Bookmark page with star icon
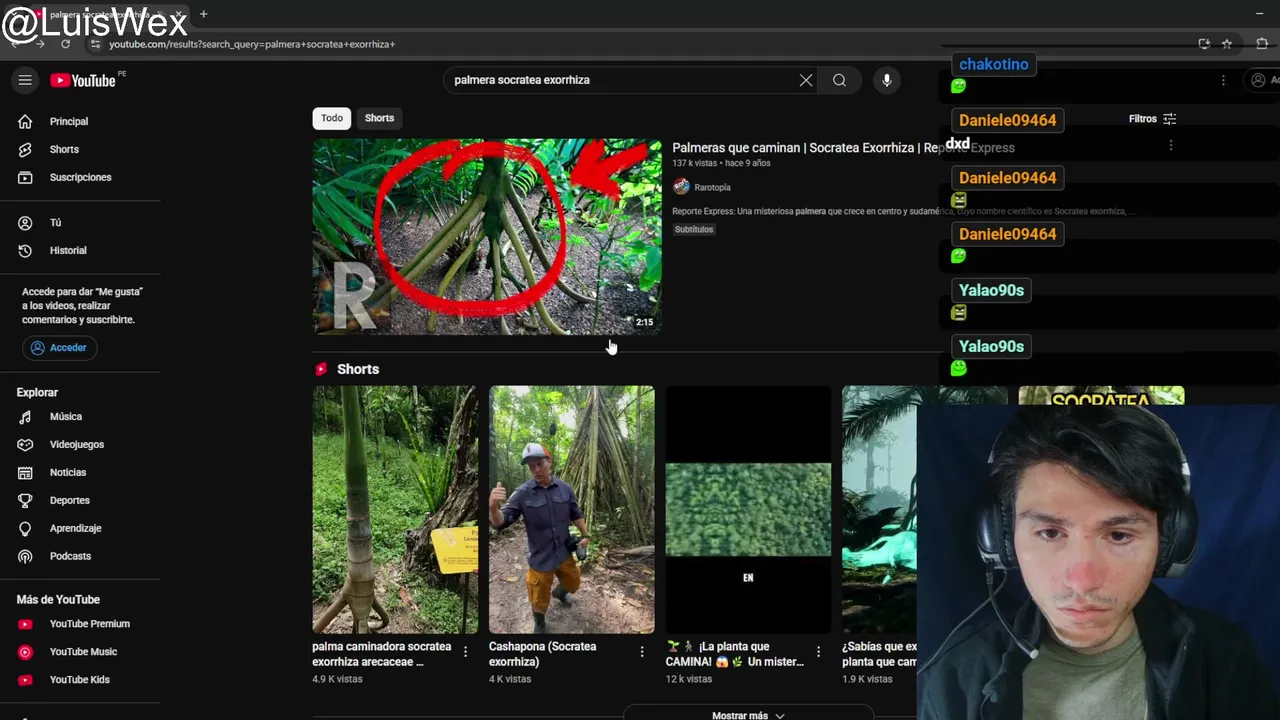Viewport: 1280px width, 720px height. [1227, 44]
